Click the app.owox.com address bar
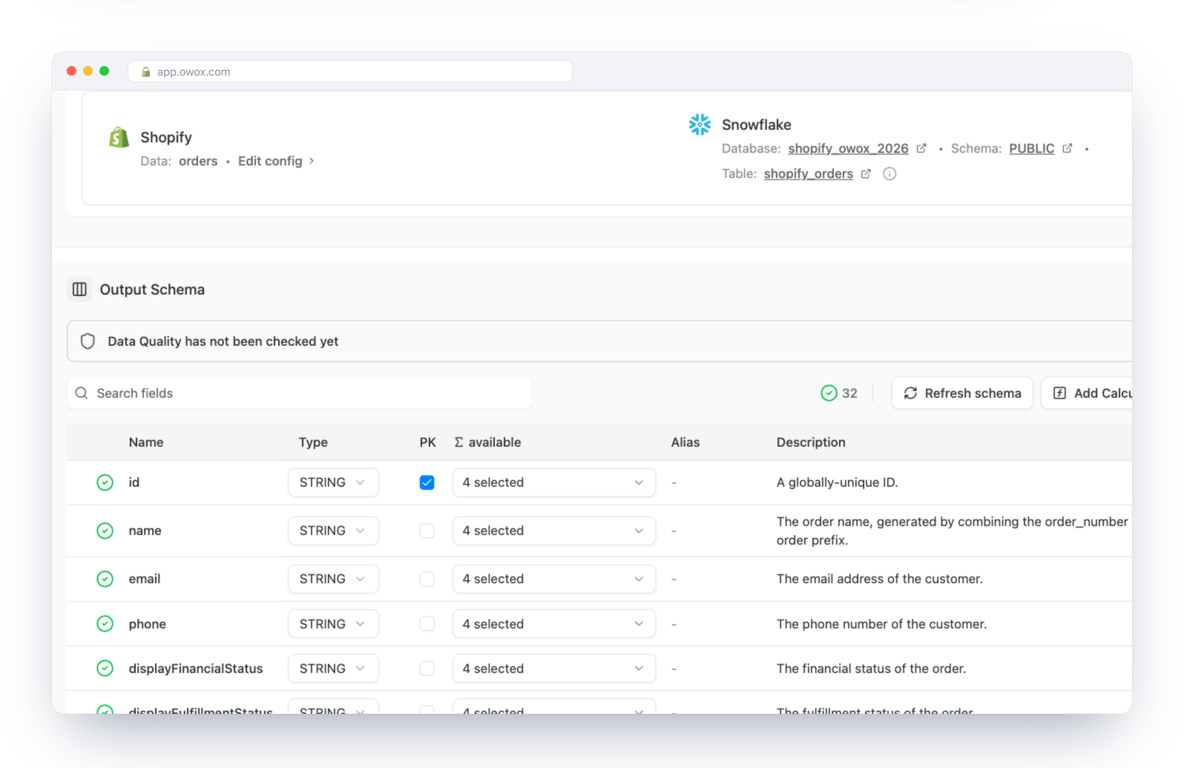Image resolution: width=1184 pixels, height=768 pixels. tap(350, 72)
